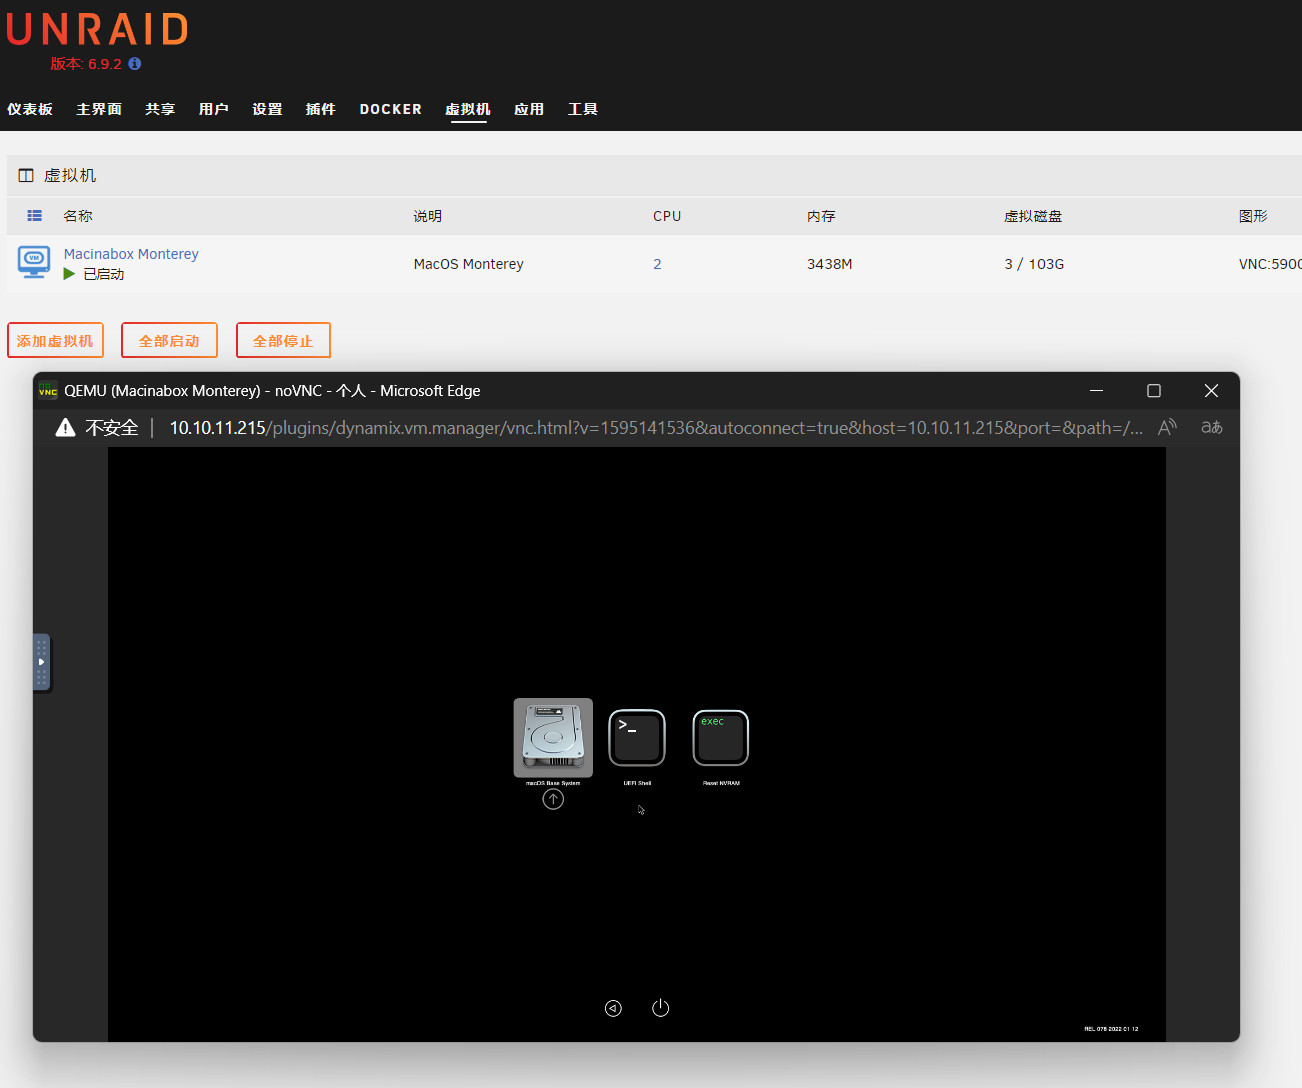This screenshot has width=1302, height=1088.
Task: Click the 说明 column header
Action: click(428, 216)
